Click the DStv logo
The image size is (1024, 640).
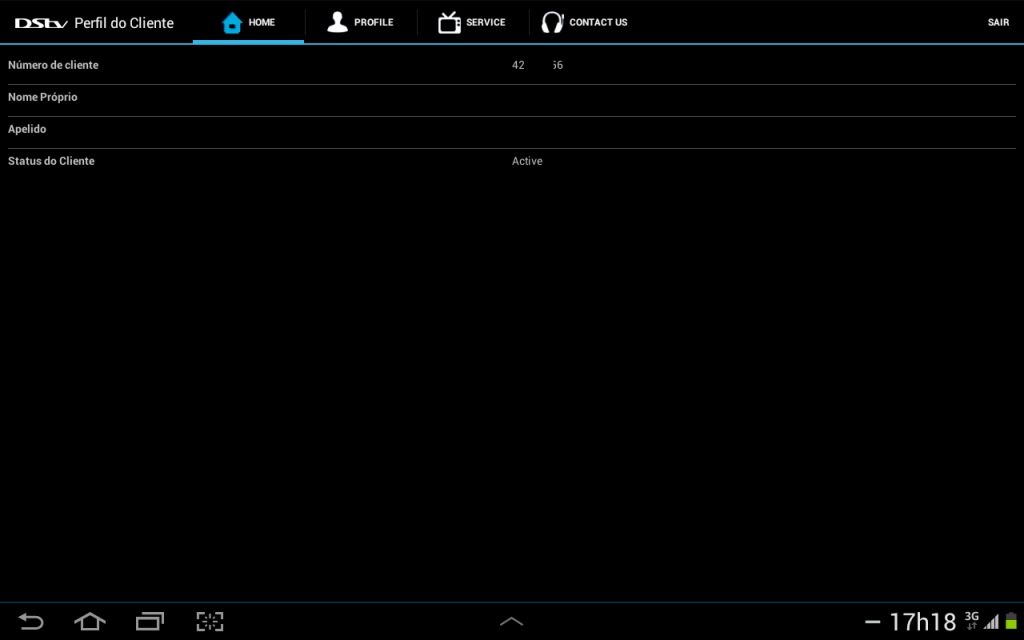[41, 22]
